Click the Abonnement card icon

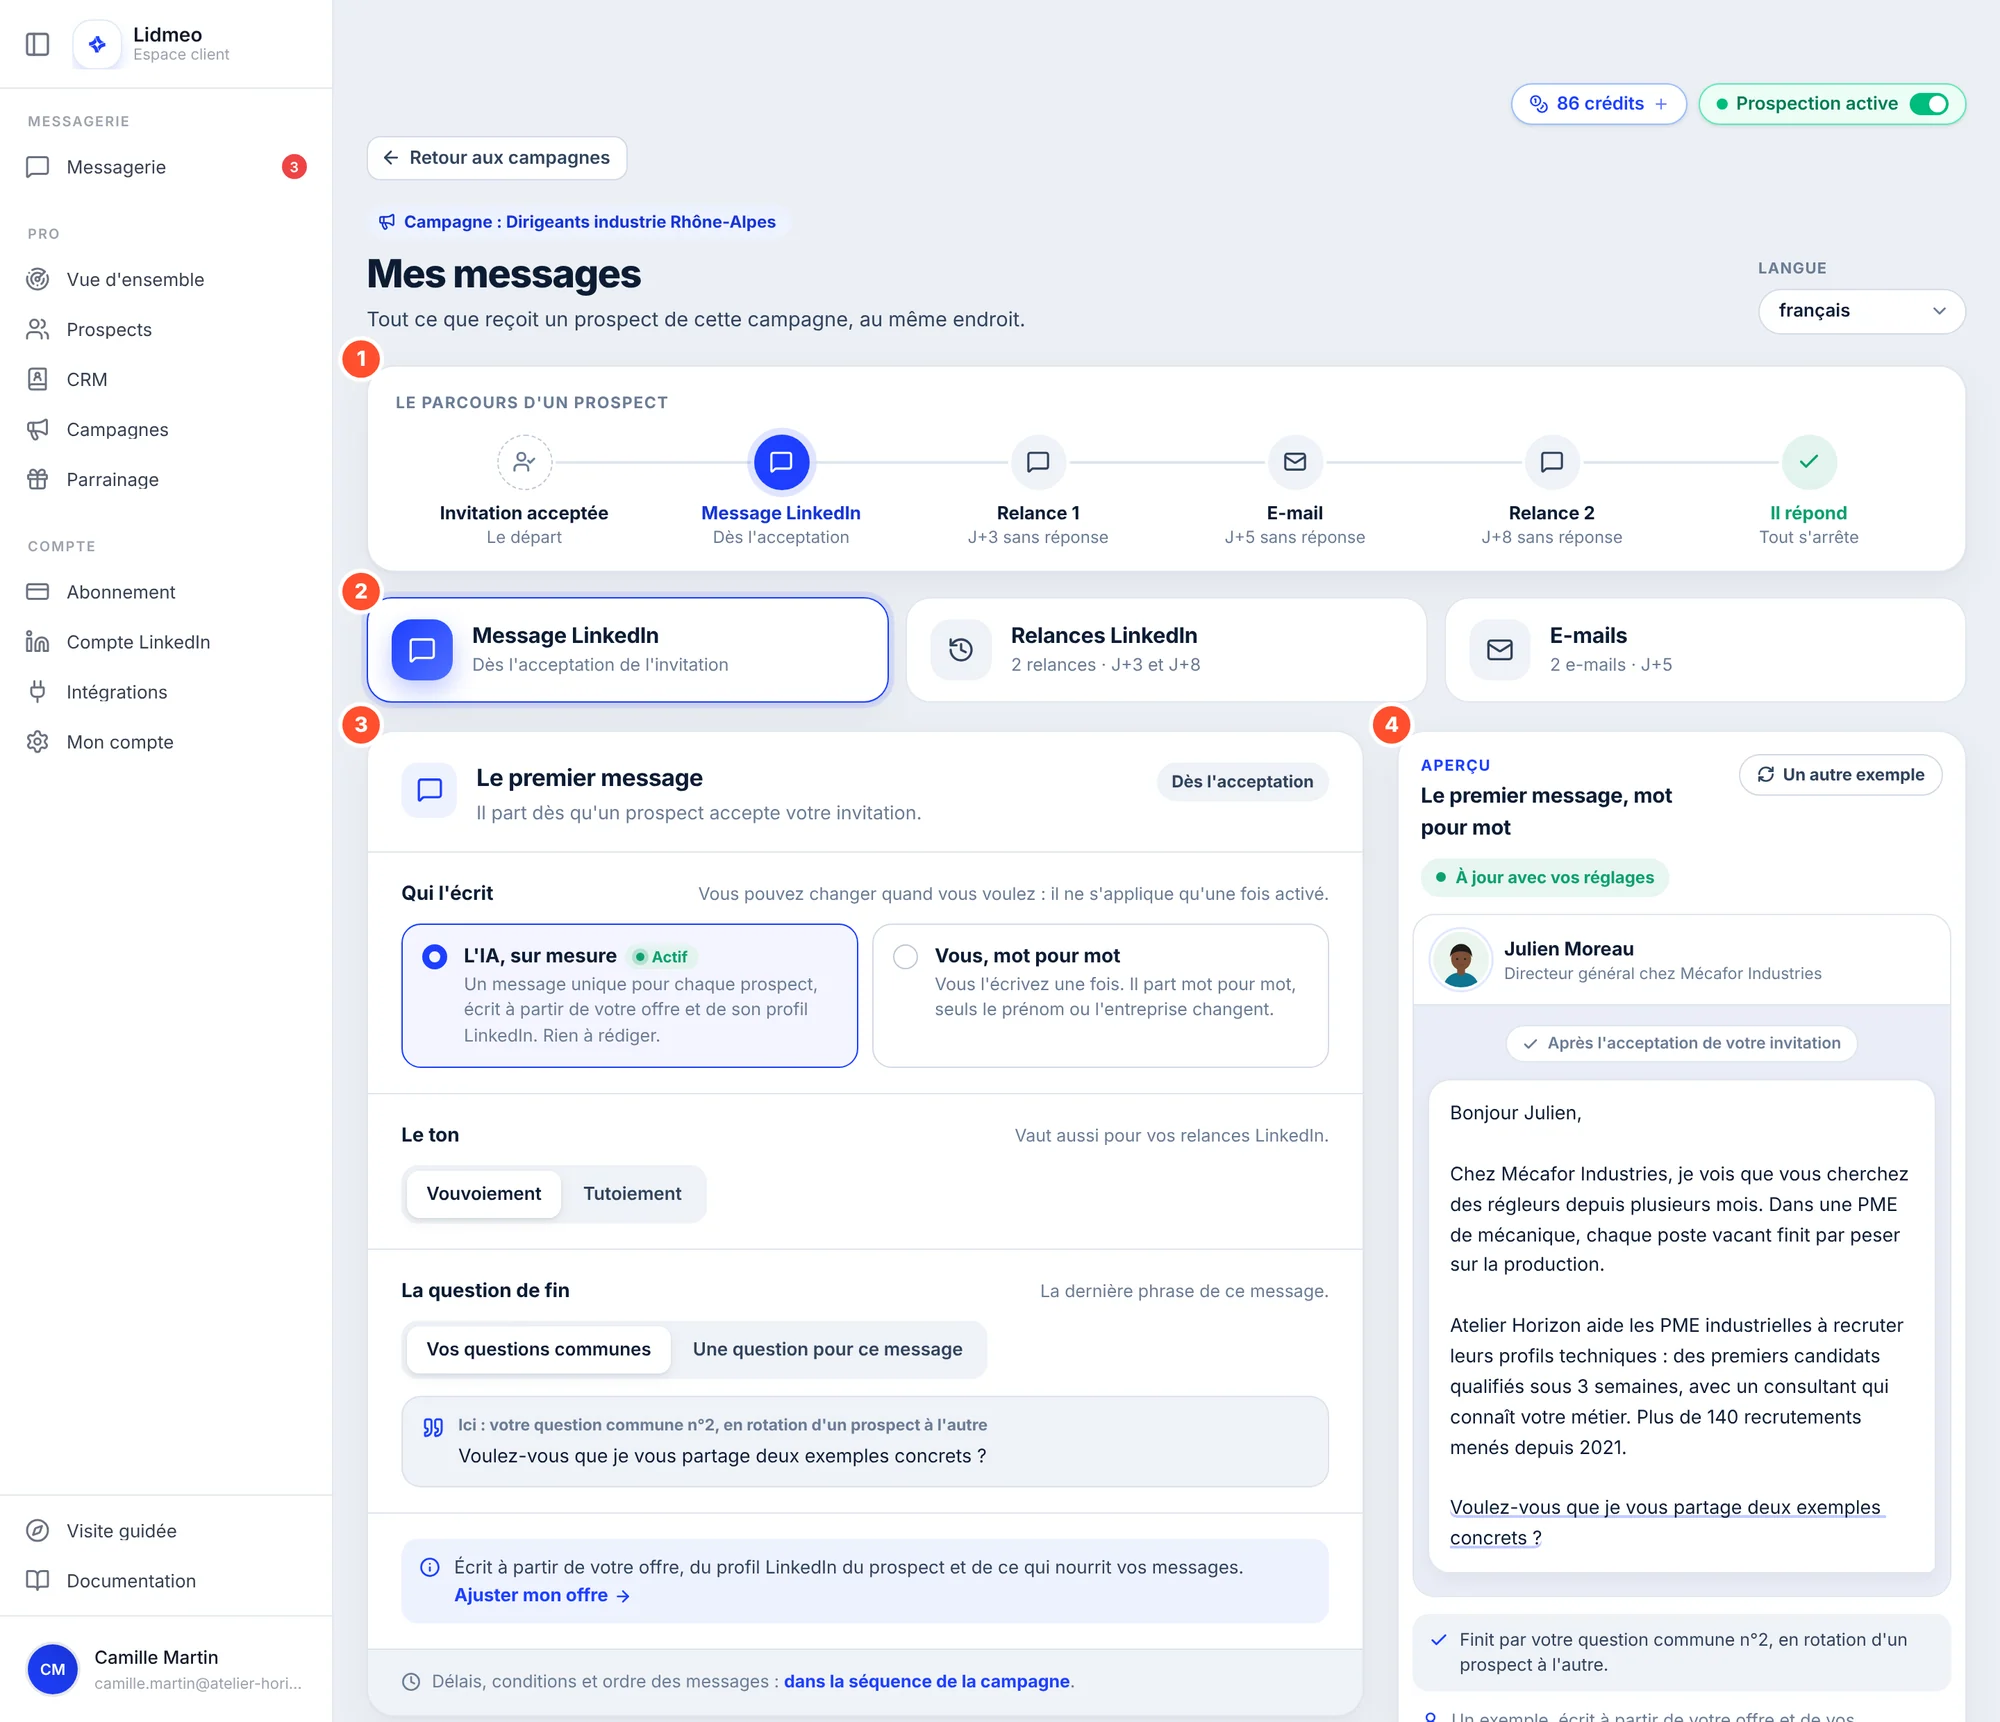tap(38, 592)
